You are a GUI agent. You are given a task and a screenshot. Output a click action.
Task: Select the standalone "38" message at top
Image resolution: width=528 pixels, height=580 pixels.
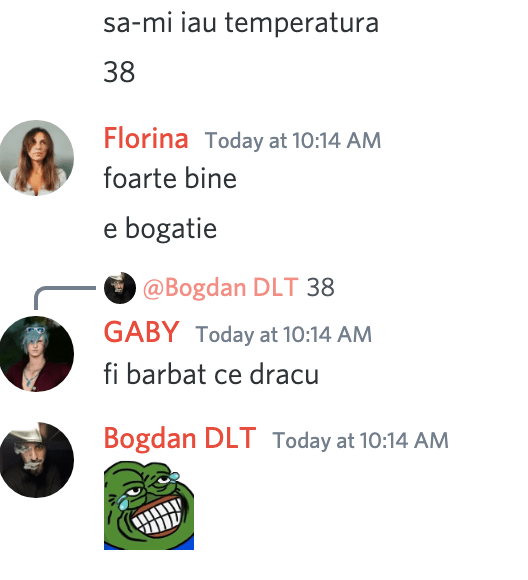(x=119, y=72)
